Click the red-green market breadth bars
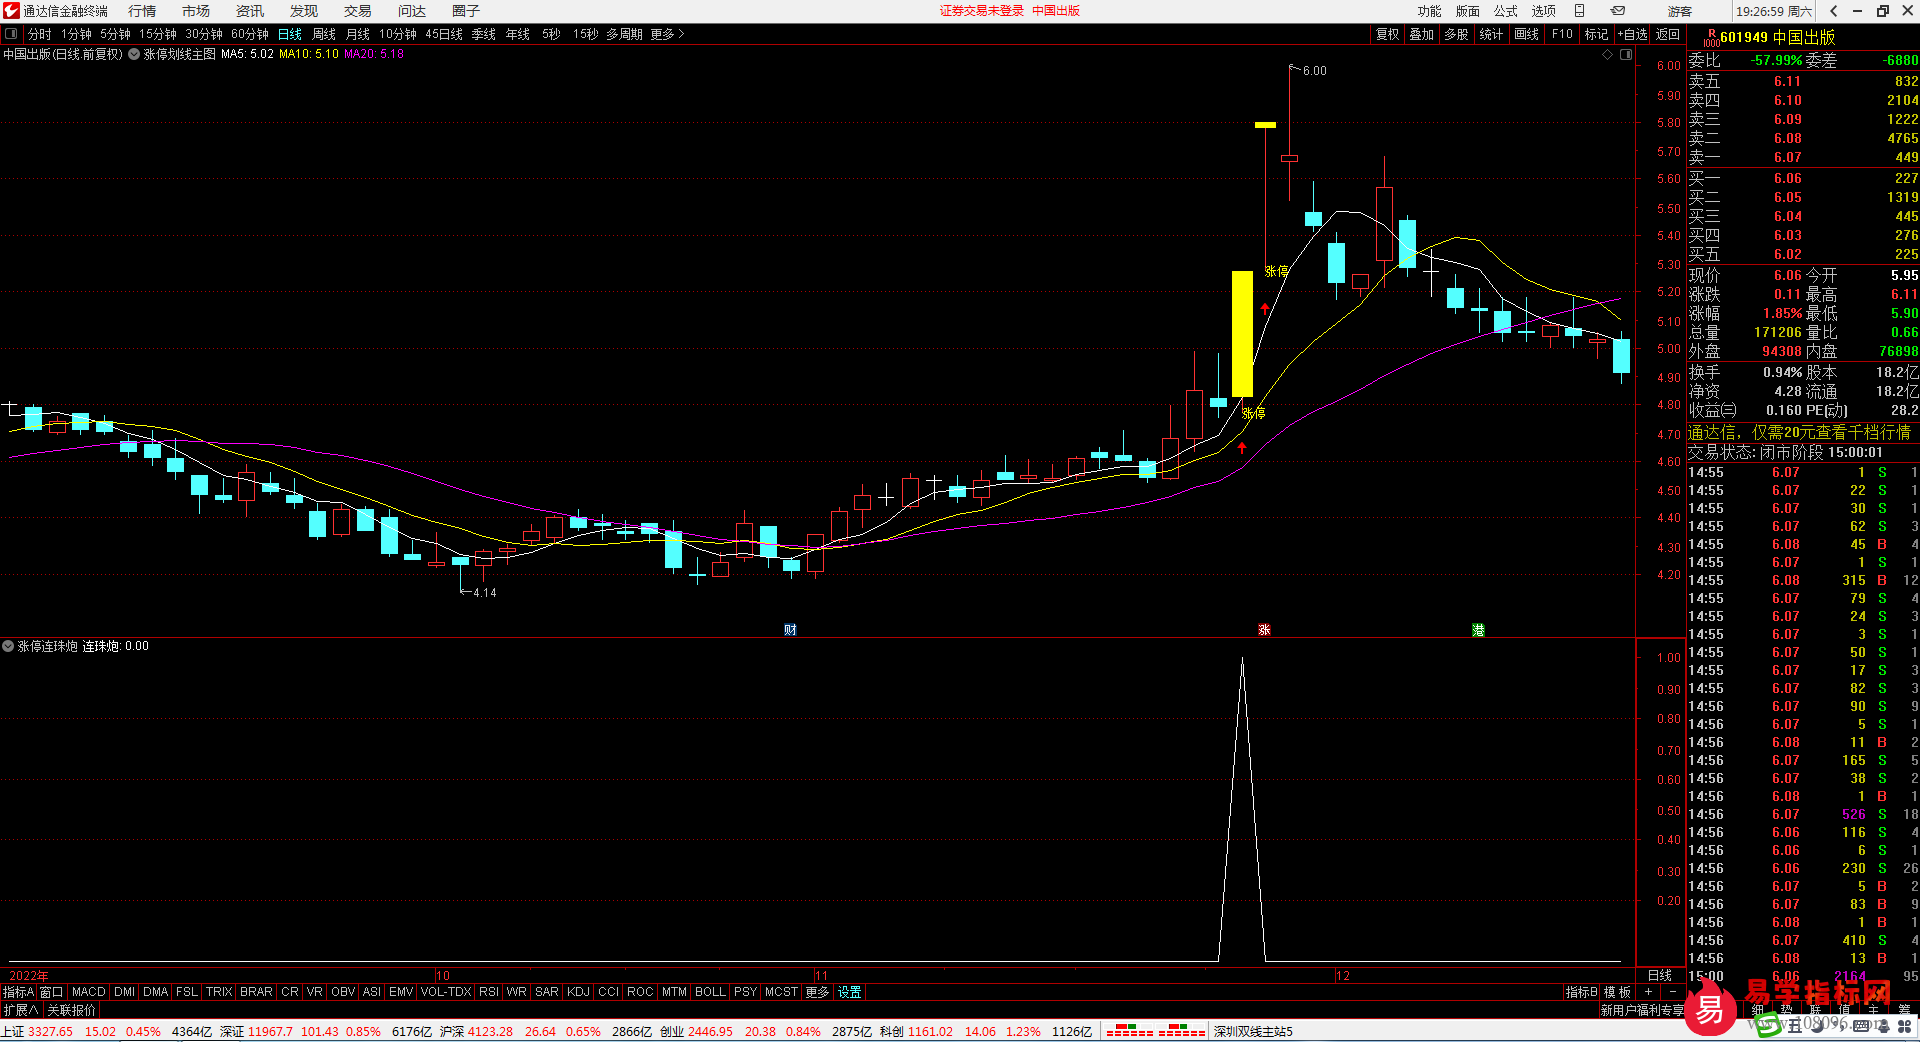 coord(1156,1031)
